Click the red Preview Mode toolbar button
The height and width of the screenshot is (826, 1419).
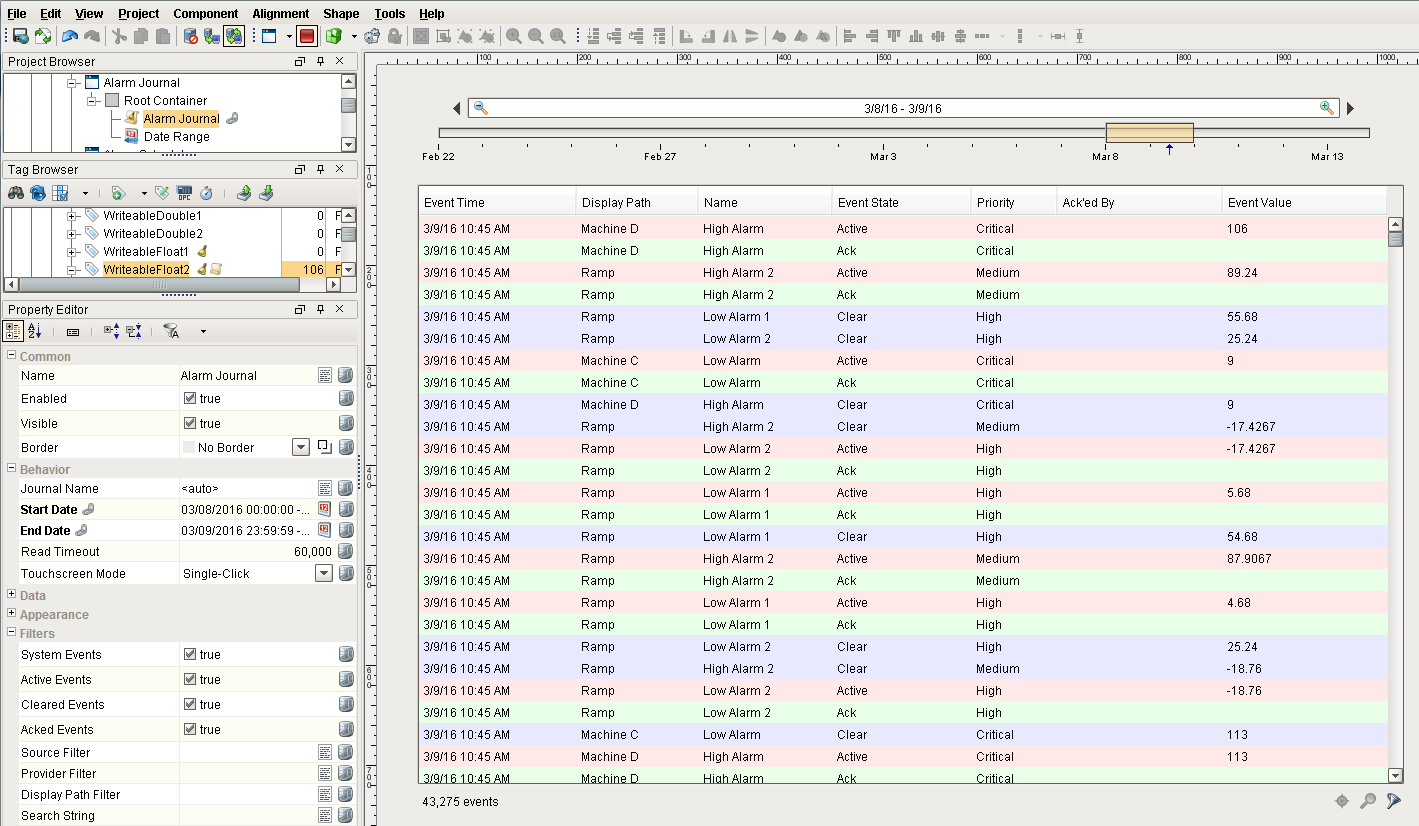[306, 36]
